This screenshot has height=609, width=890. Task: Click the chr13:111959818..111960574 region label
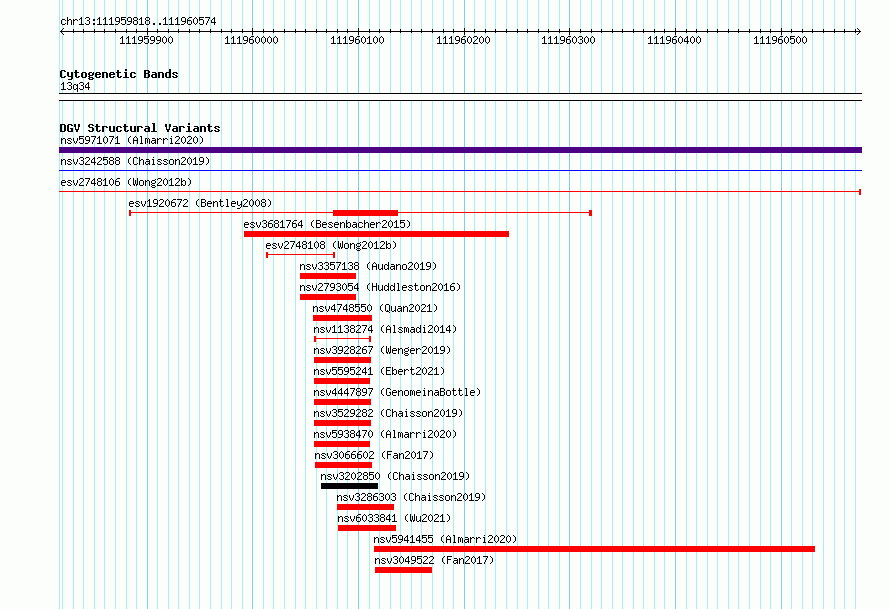[x=138, y=22]
